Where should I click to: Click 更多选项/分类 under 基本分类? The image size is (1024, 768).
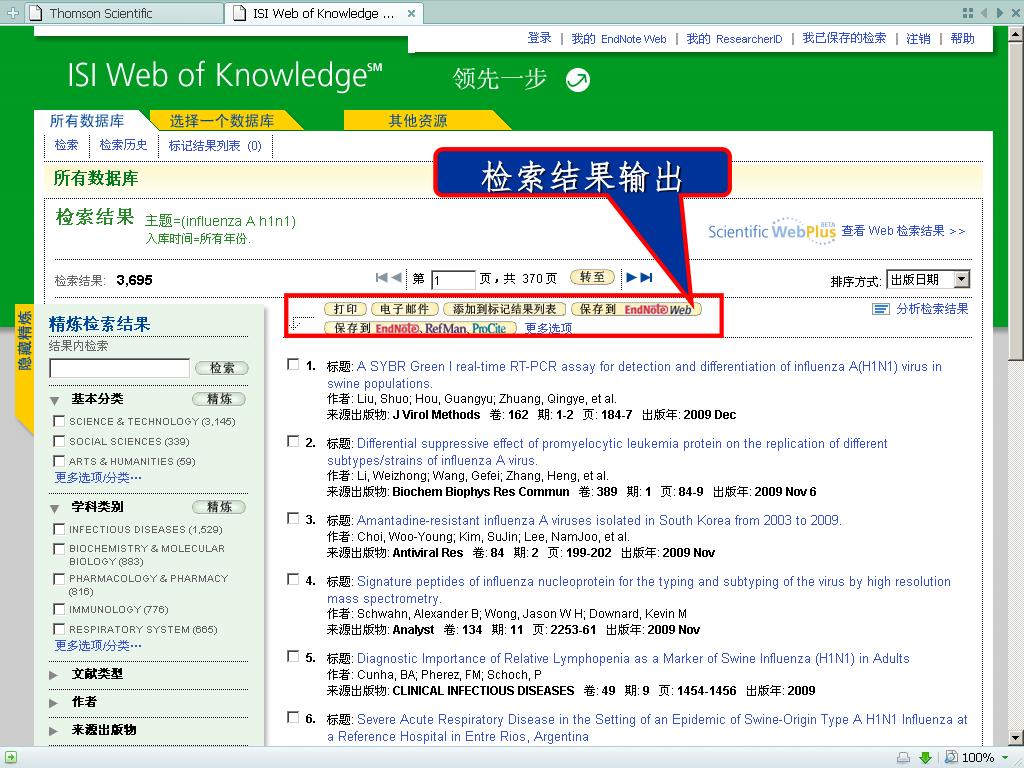coord(98,478)
